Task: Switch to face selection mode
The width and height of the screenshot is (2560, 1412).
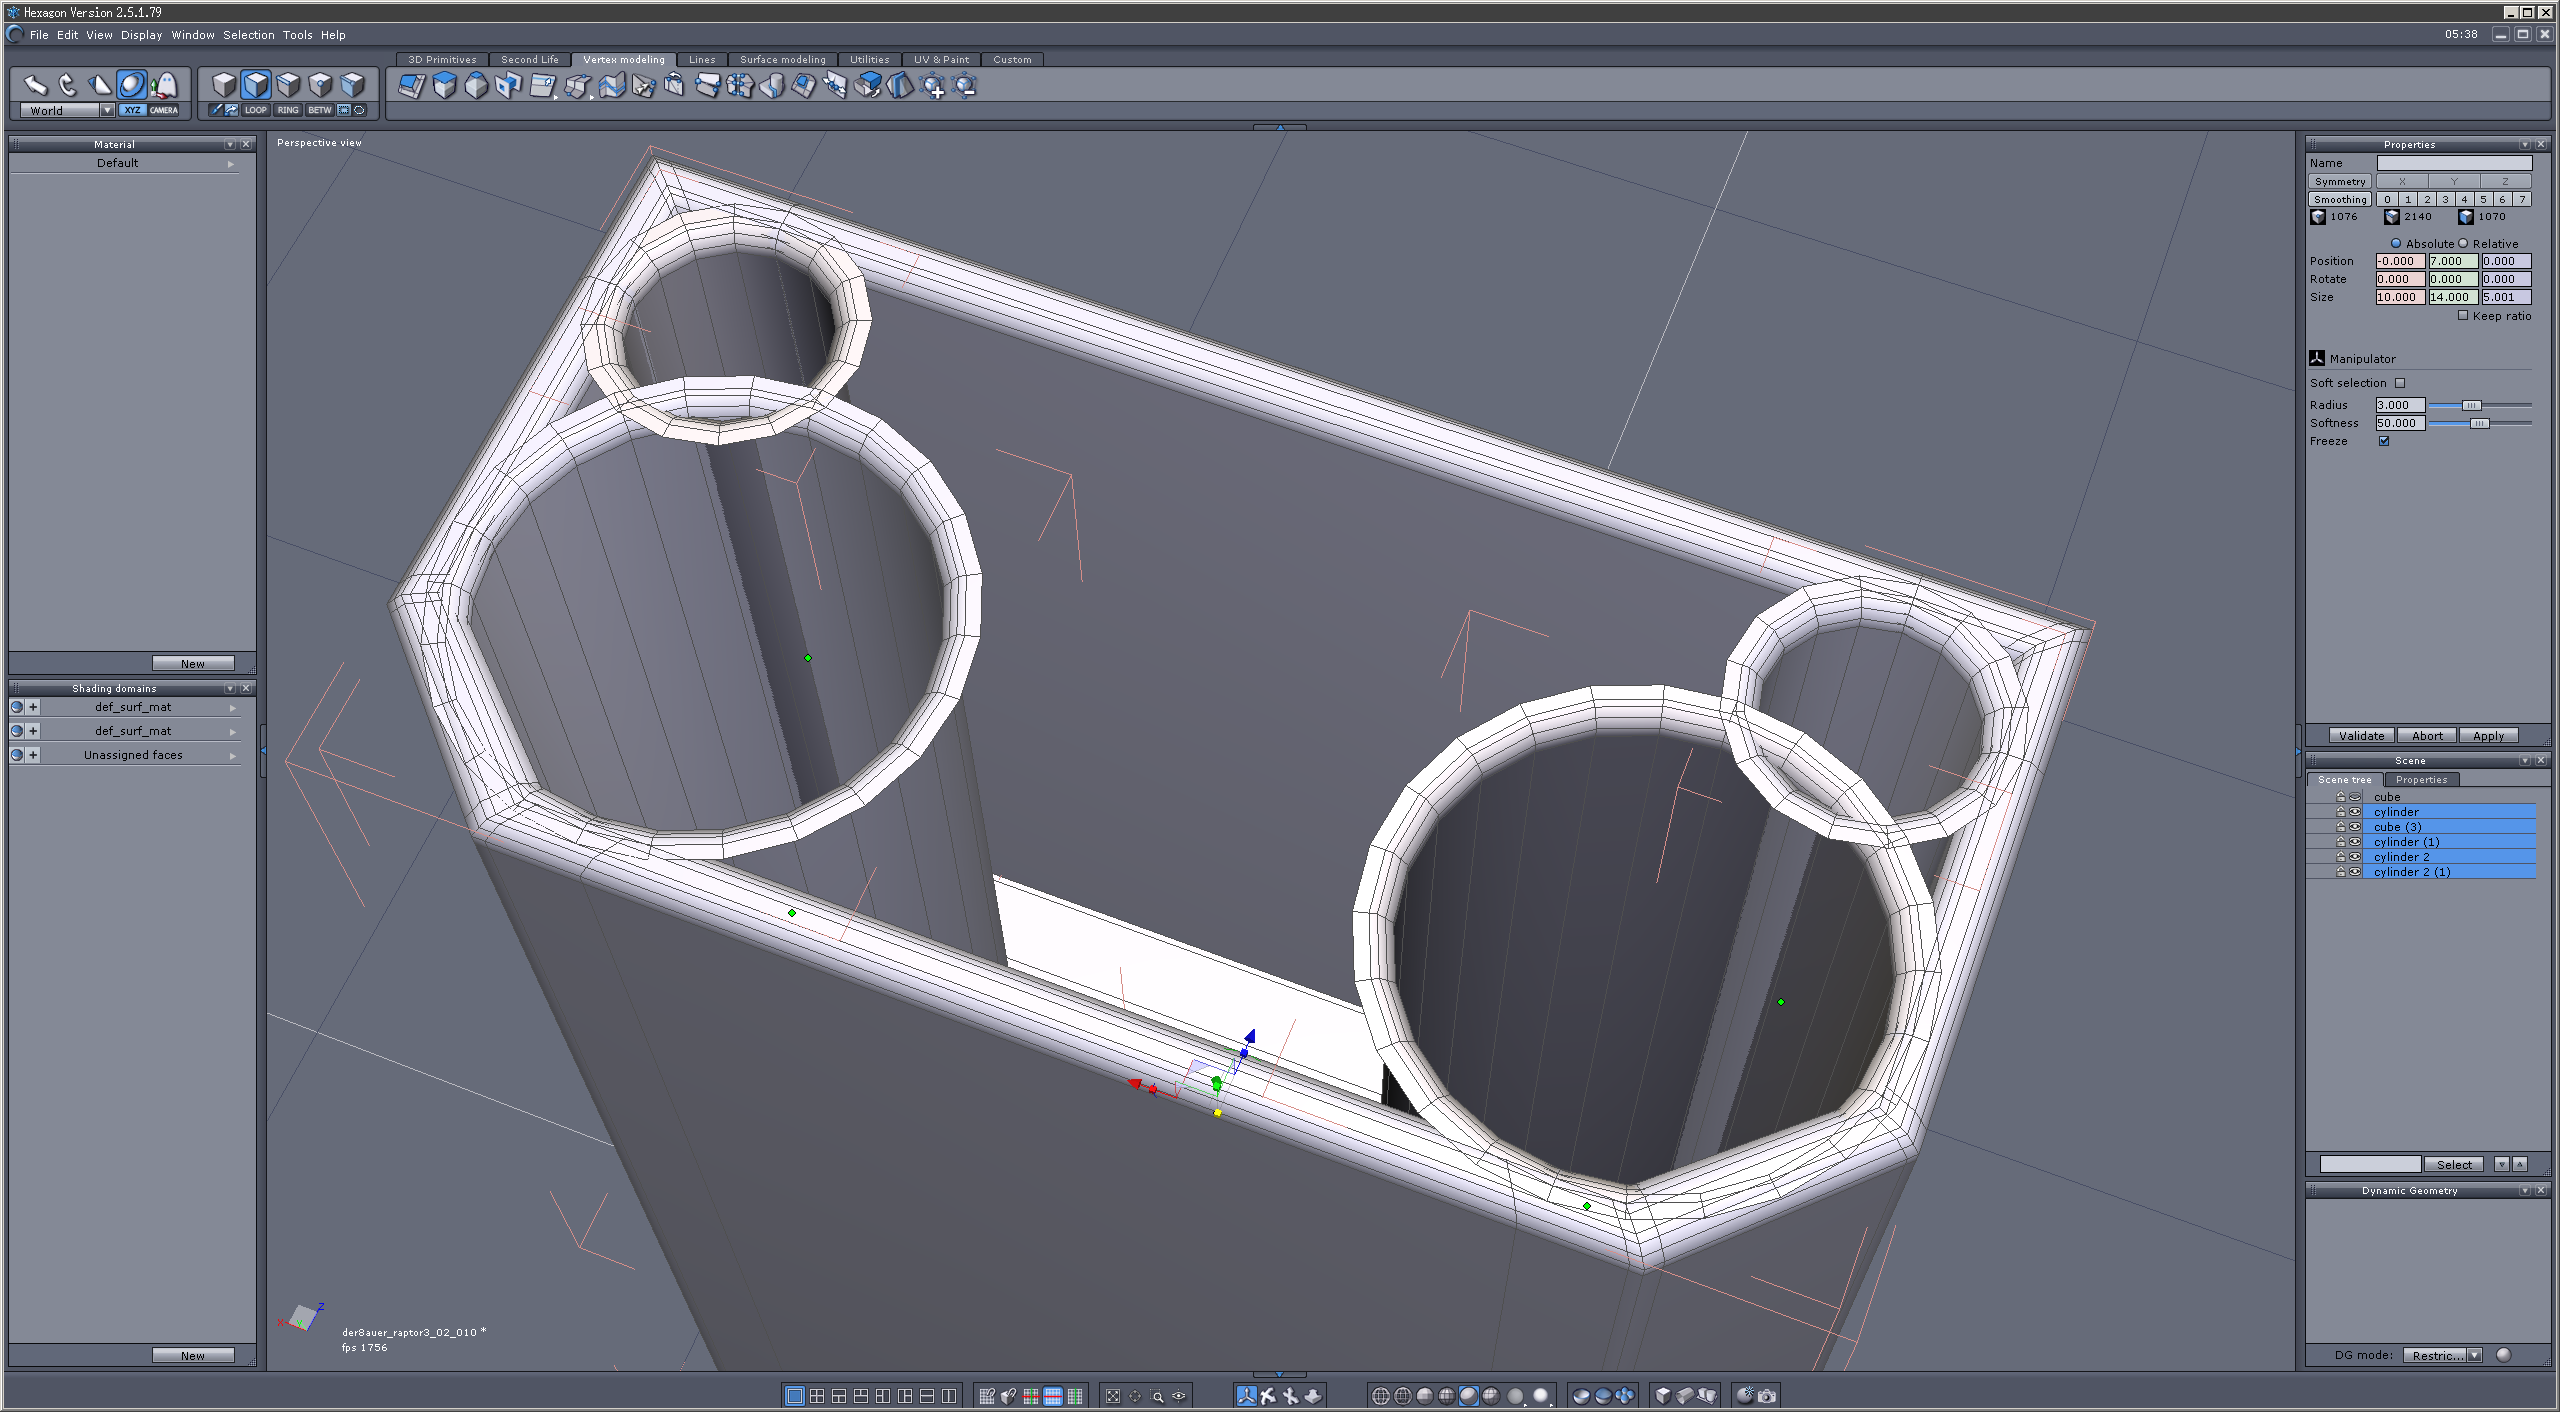Action: 256,85
